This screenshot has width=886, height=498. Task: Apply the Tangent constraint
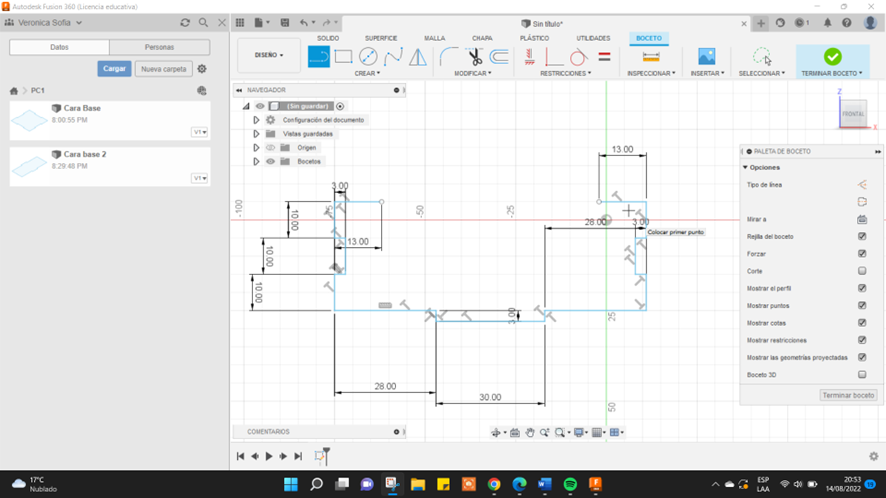pos(579,57)
